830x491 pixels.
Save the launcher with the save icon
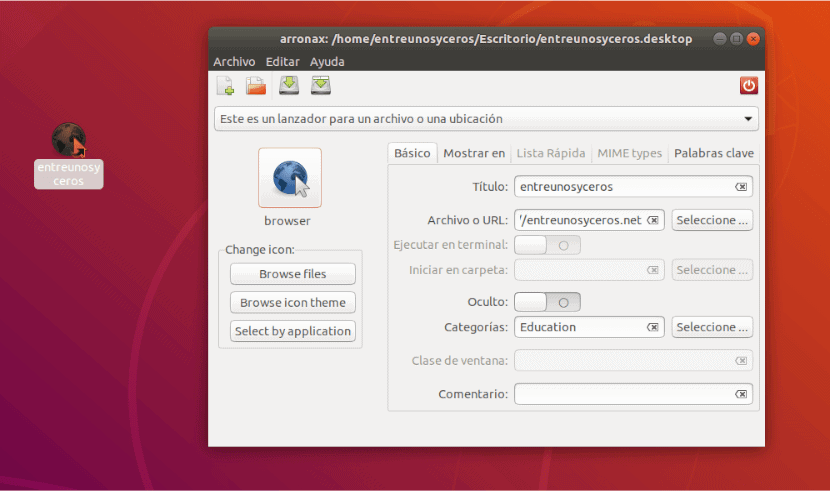pos(289,85)
